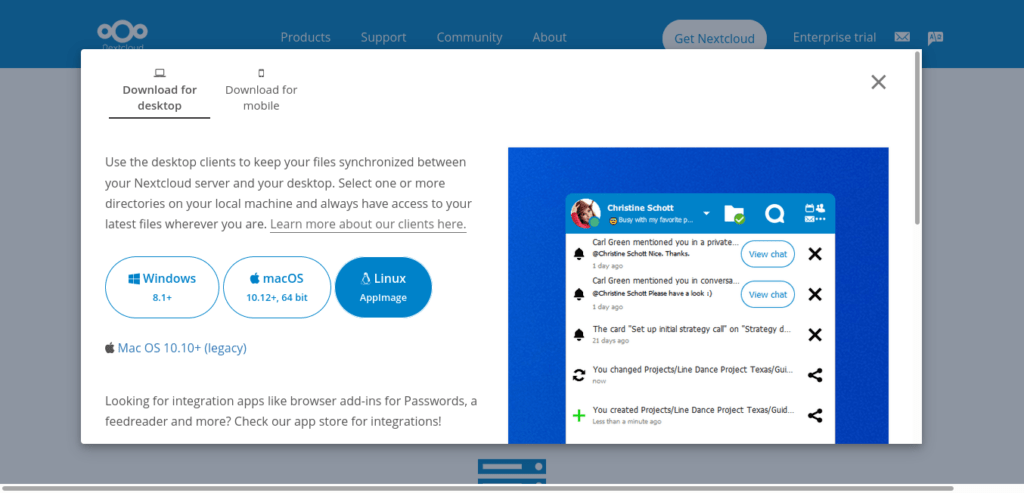
Task: Click bell icon beside strategy call card notification
Action: pos(579,335)
